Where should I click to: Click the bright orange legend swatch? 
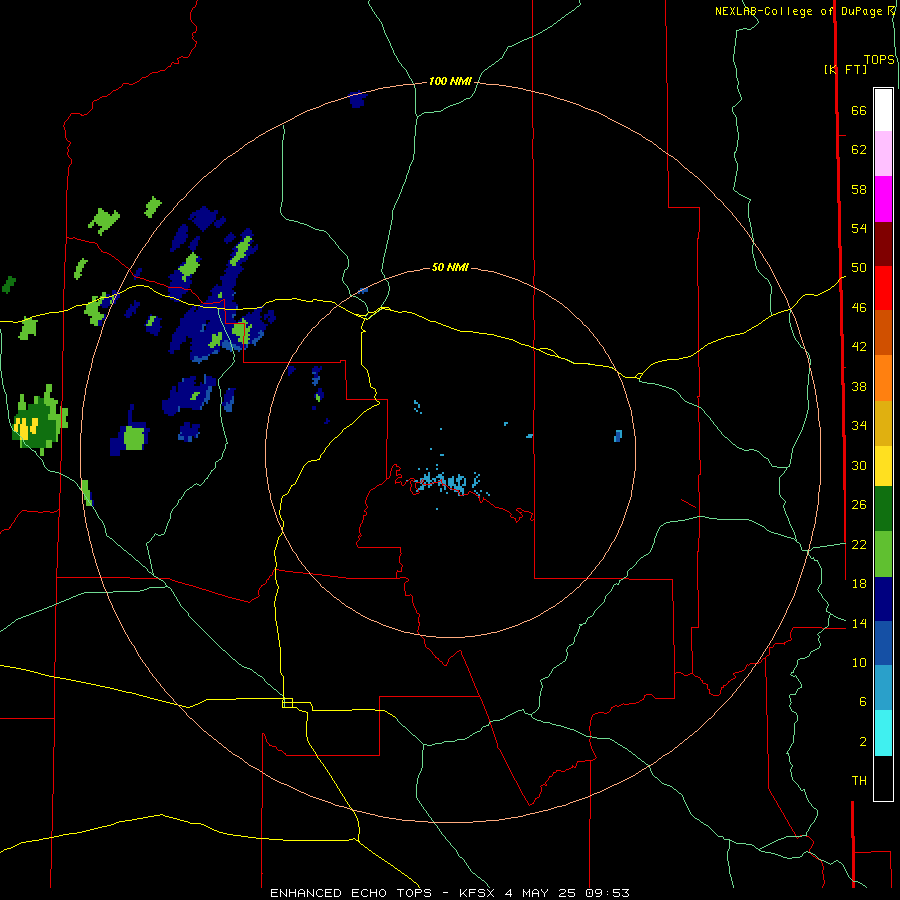click(883, 378)
